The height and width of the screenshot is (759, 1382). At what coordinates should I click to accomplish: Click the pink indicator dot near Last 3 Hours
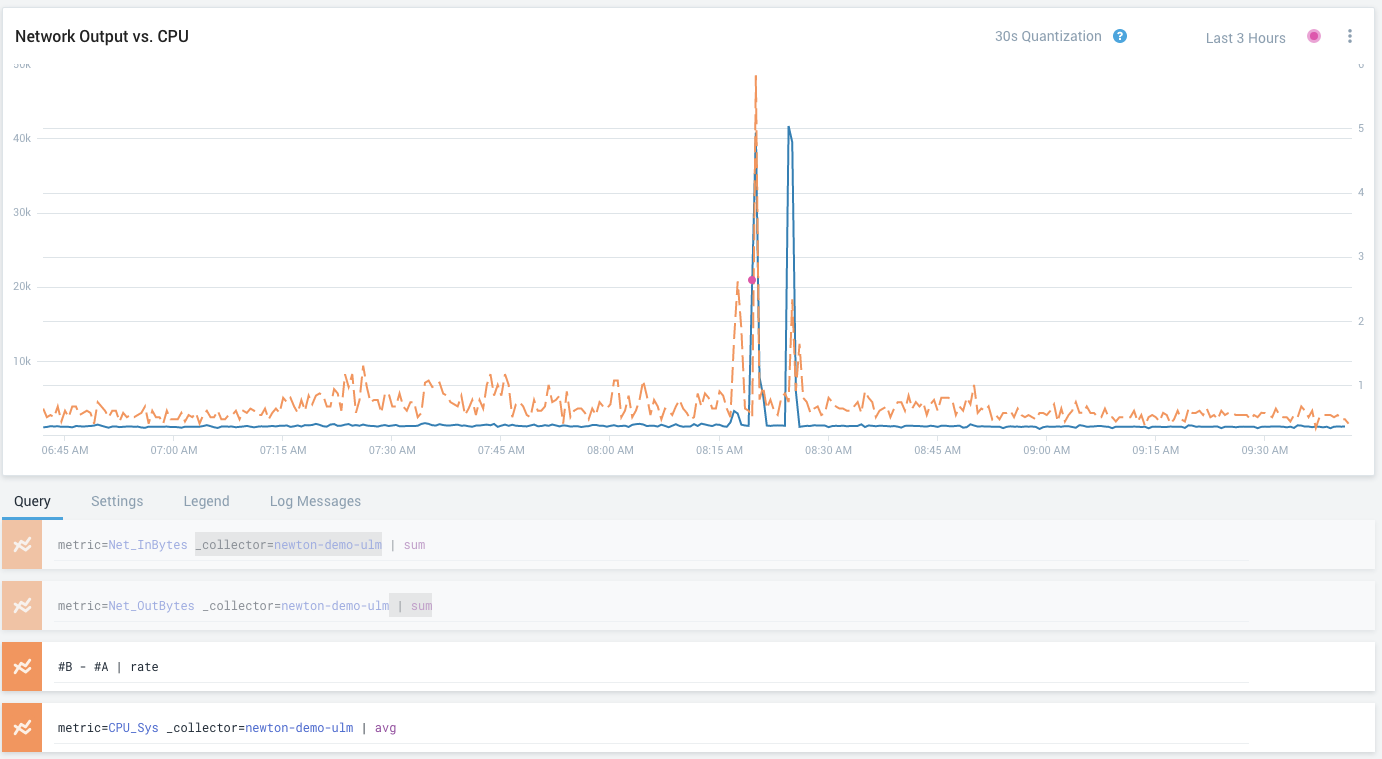1314,37
